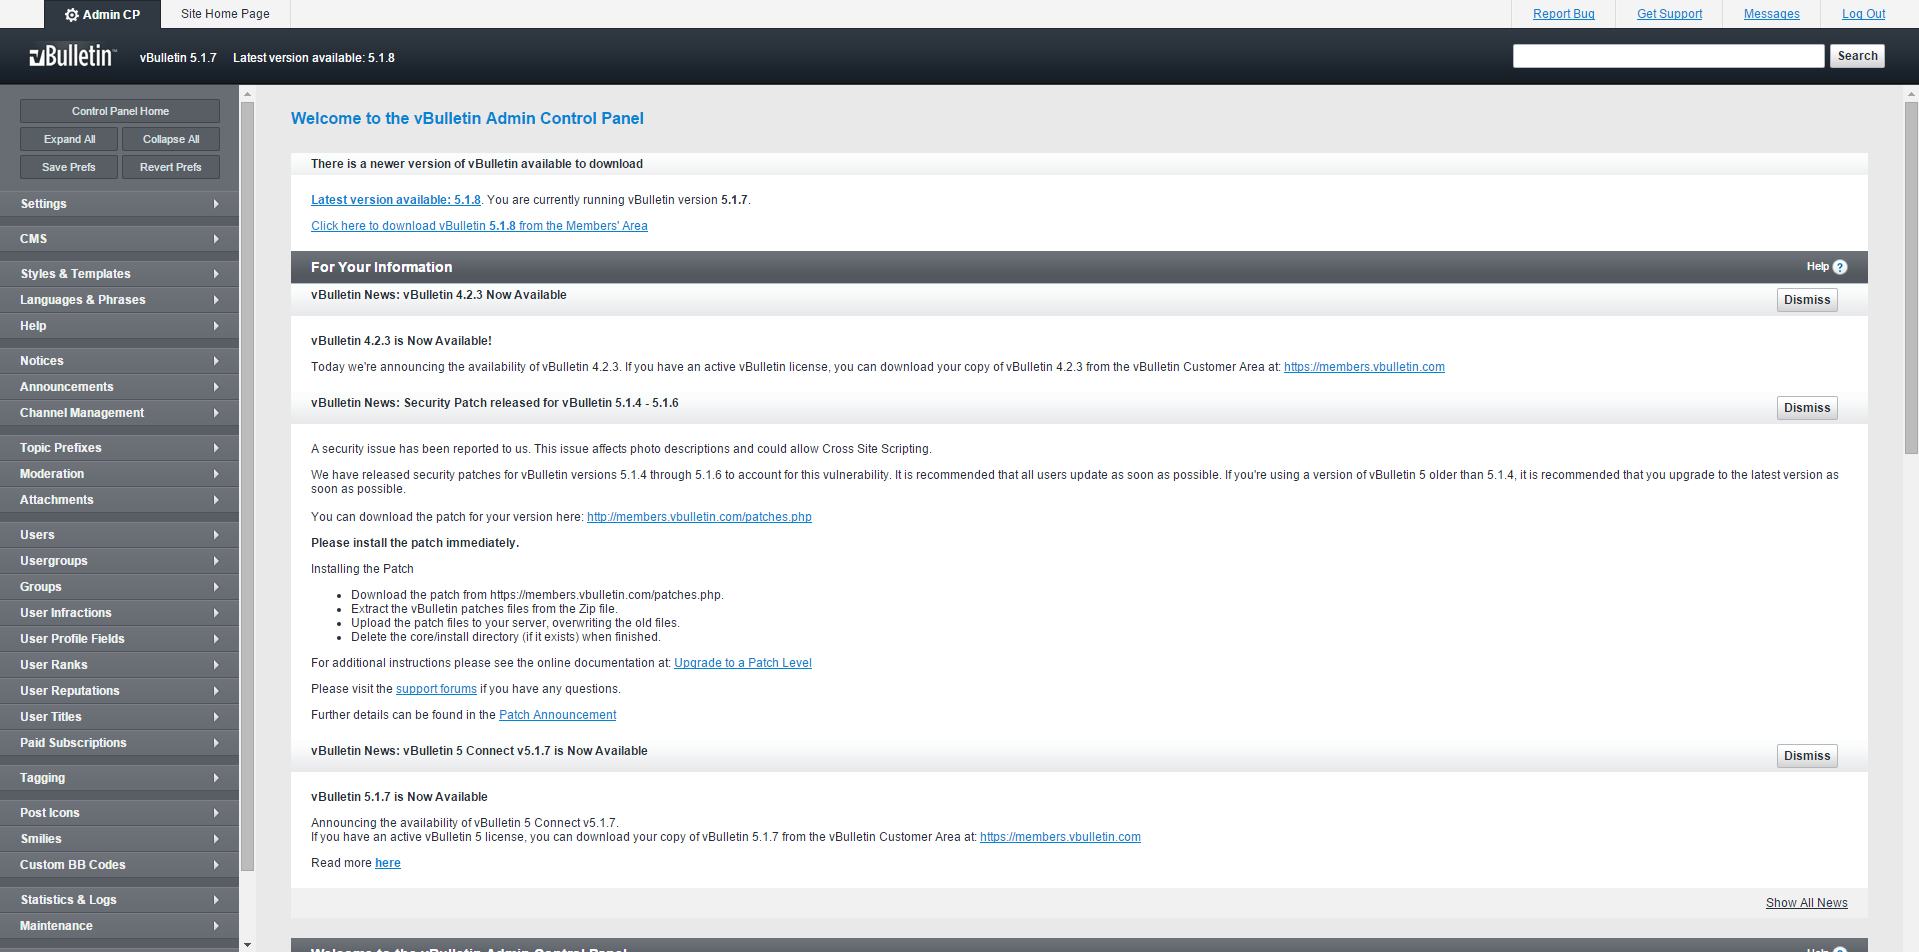
Task: Go to Control Panel Home
Action: pyautogui.click(x=120, y=111)
